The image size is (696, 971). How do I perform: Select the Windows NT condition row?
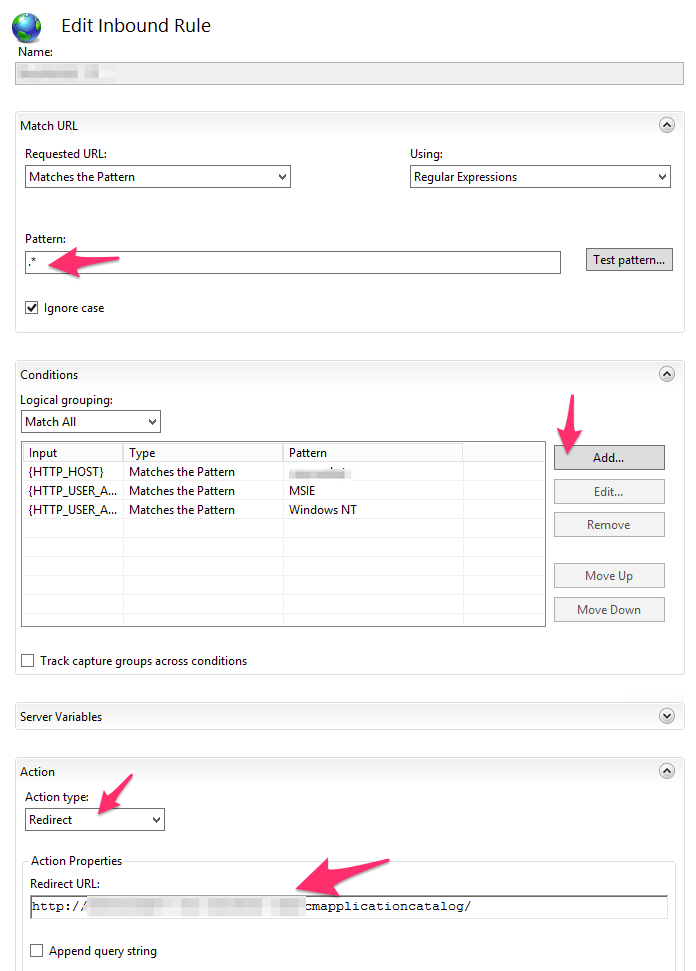(200, 510)
